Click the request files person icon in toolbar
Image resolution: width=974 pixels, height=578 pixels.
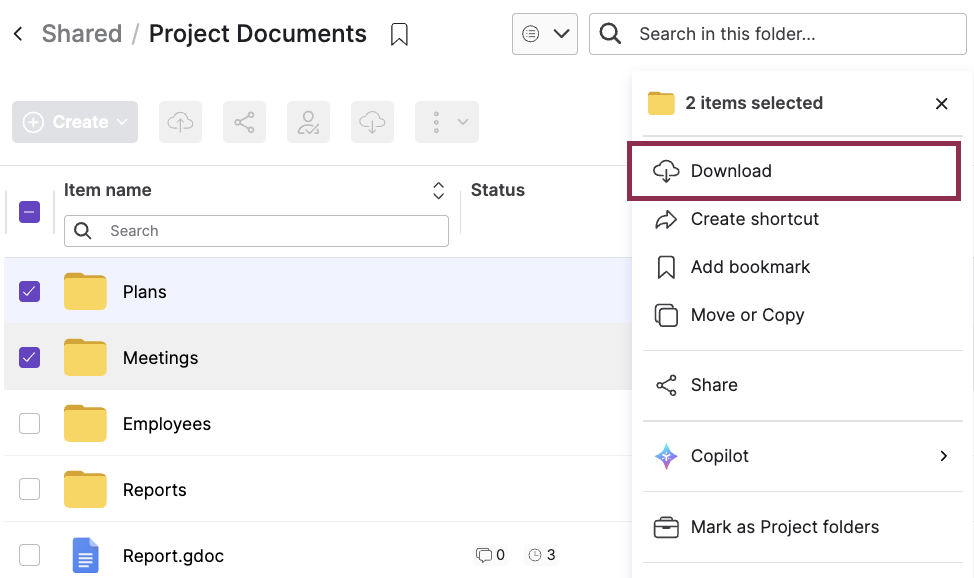pyautogui.click(x=308, y=121)
